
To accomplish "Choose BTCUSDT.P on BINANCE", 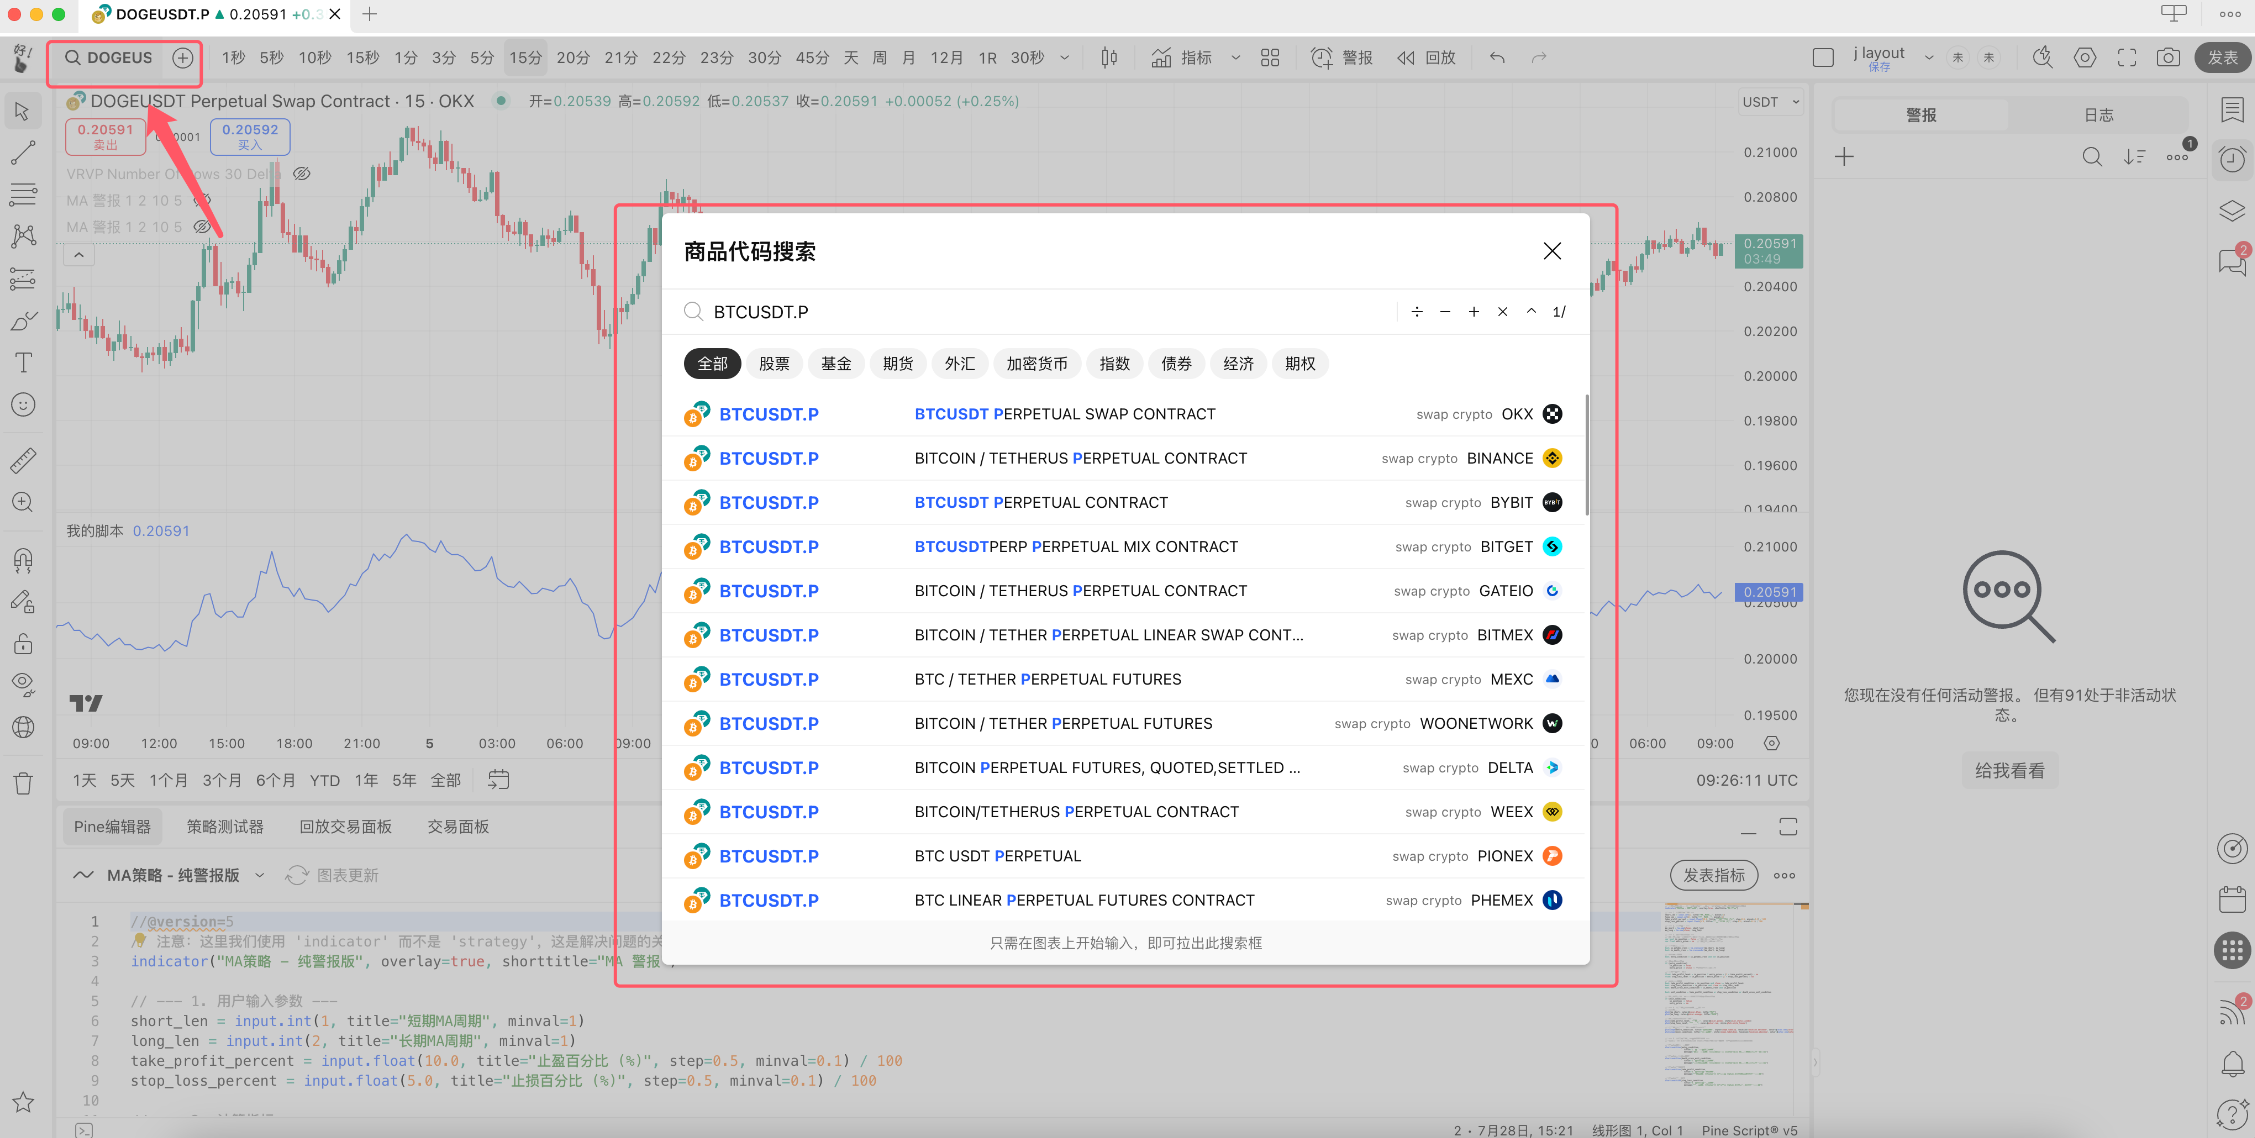I will (1125, 458).
